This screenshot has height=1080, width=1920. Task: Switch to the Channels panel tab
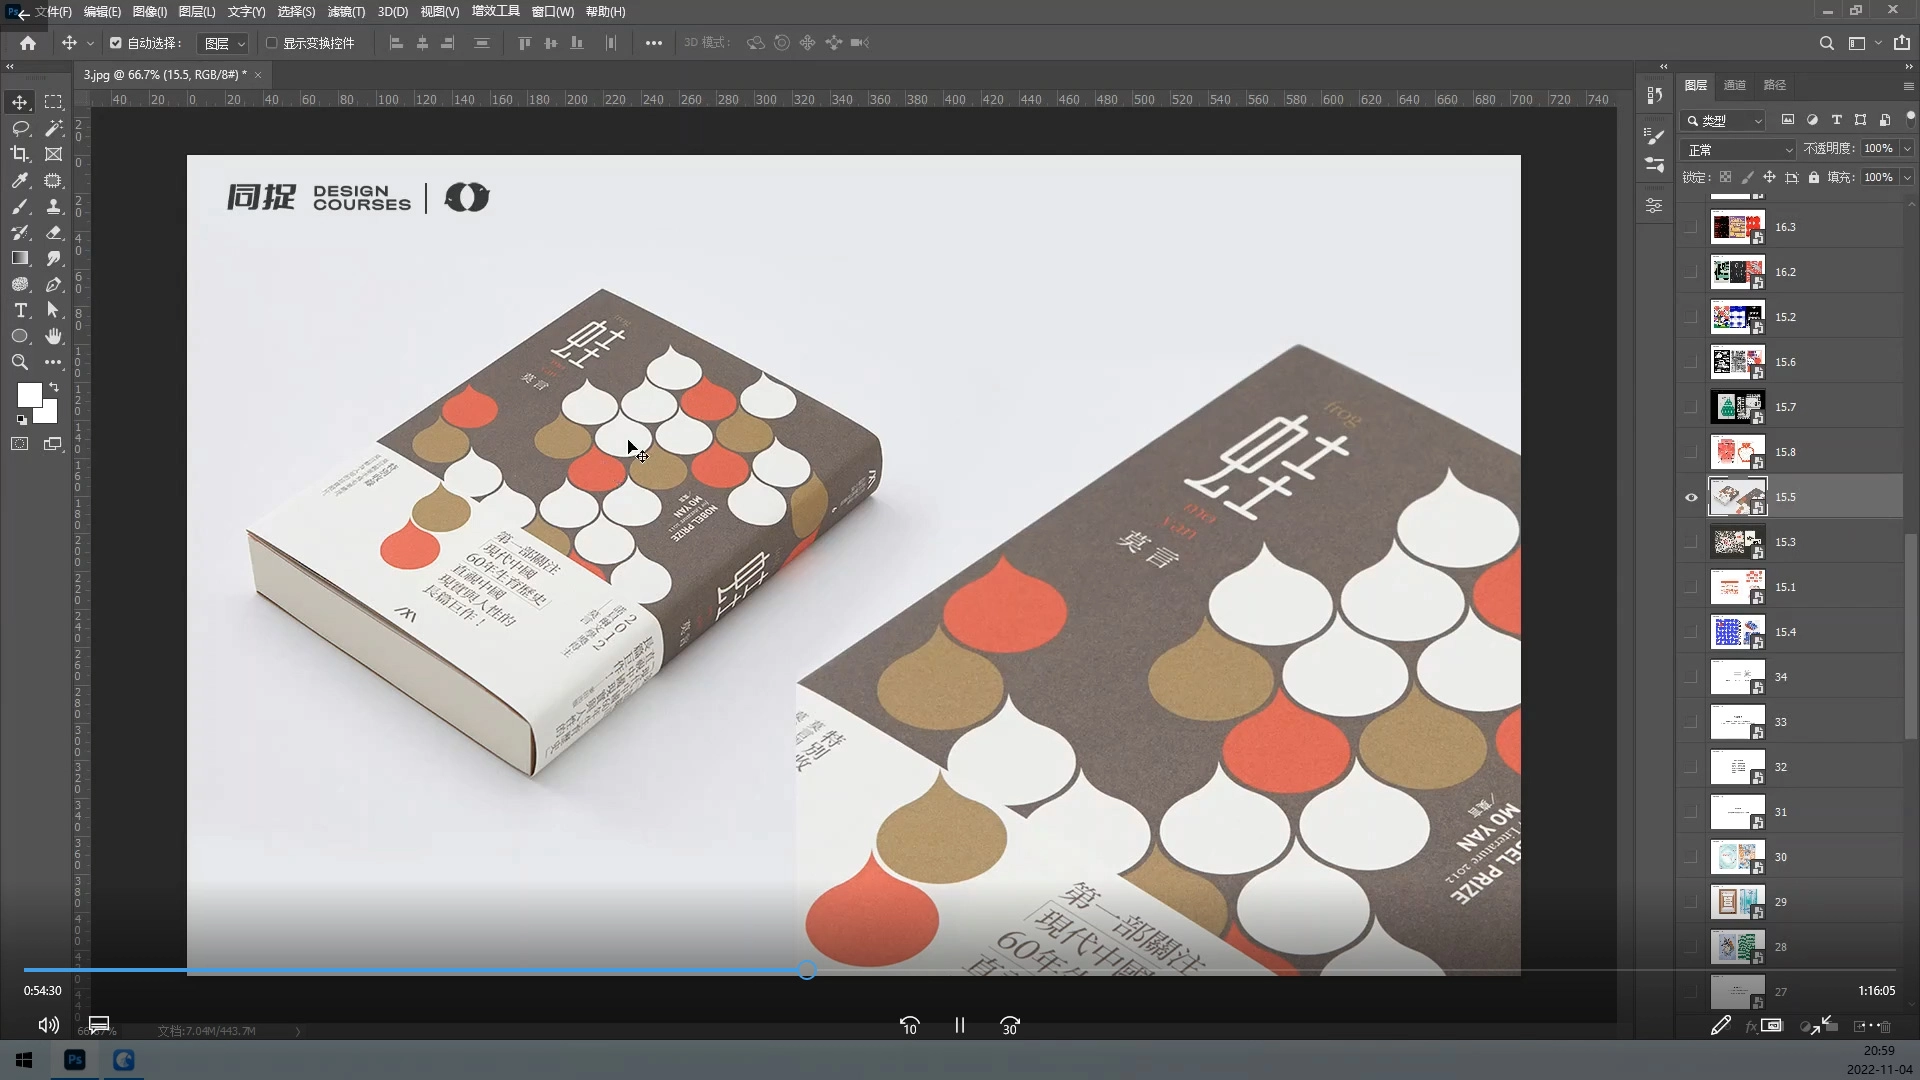1735,85
